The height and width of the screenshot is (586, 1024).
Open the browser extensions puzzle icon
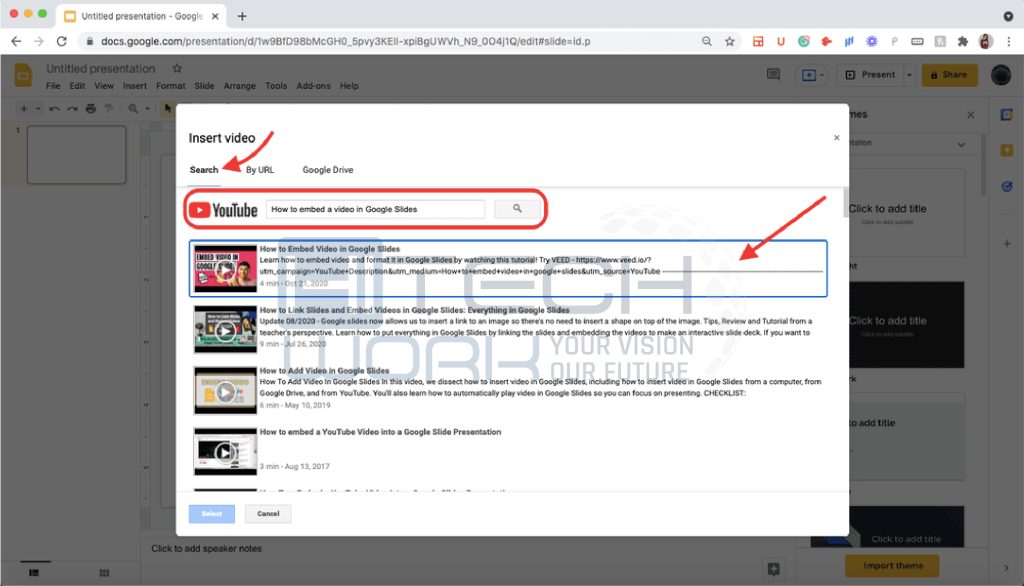click(x=963, y=41)
